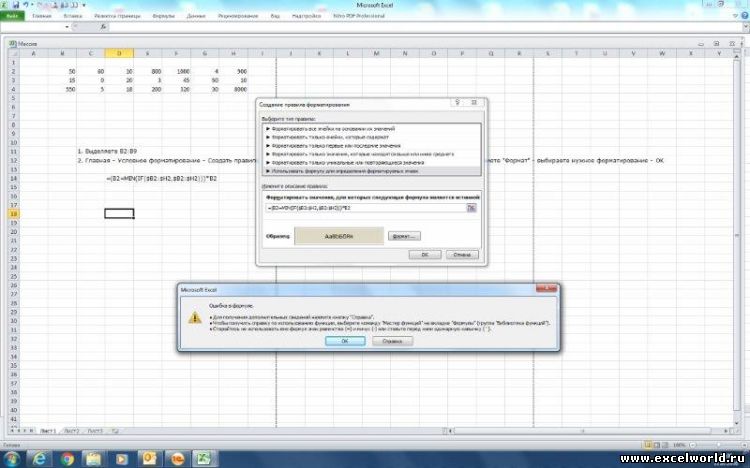The width and height of the screenshot is (750, 468).
Task: Open Outlook from the taskbar
Action: (148, 459)
